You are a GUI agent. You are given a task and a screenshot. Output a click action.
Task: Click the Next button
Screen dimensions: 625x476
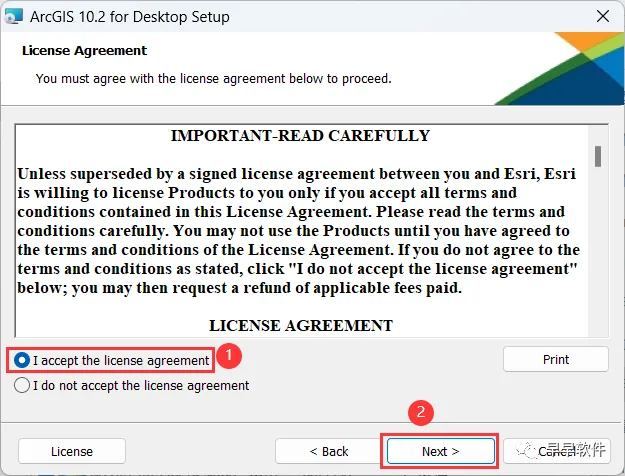click(x=440, y=451)
